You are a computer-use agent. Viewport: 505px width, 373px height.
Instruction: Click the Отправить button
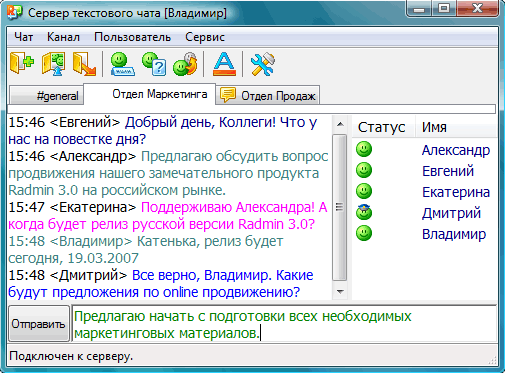38,324
